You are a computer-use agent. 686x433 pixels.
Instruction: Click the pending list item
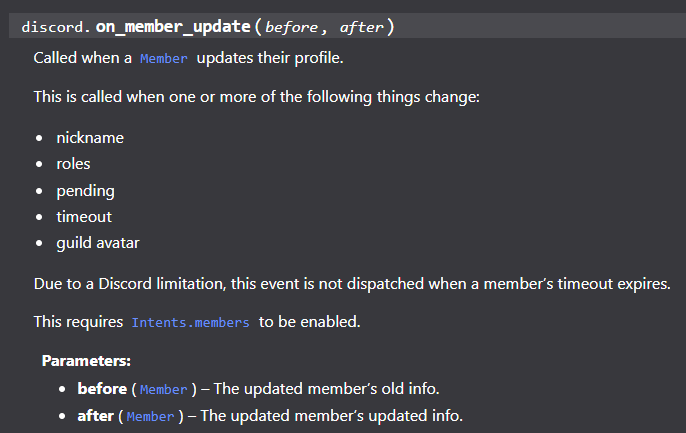click(85, 190)
